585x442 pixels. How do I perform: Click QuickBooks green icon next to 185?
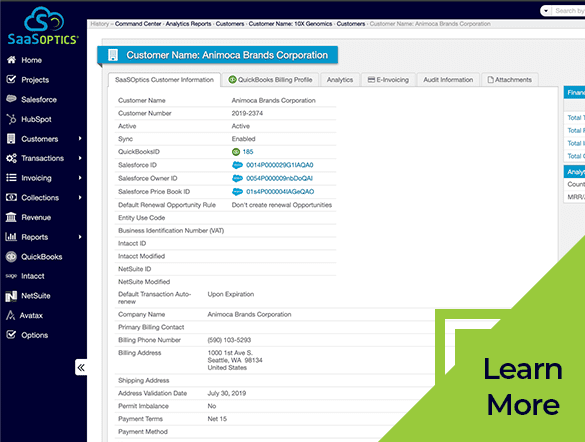coord(236,152)
